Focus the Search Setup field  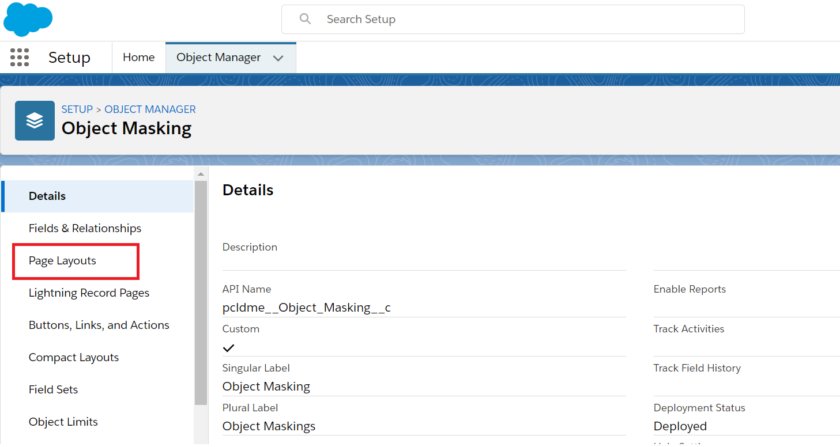pos(513,19)
